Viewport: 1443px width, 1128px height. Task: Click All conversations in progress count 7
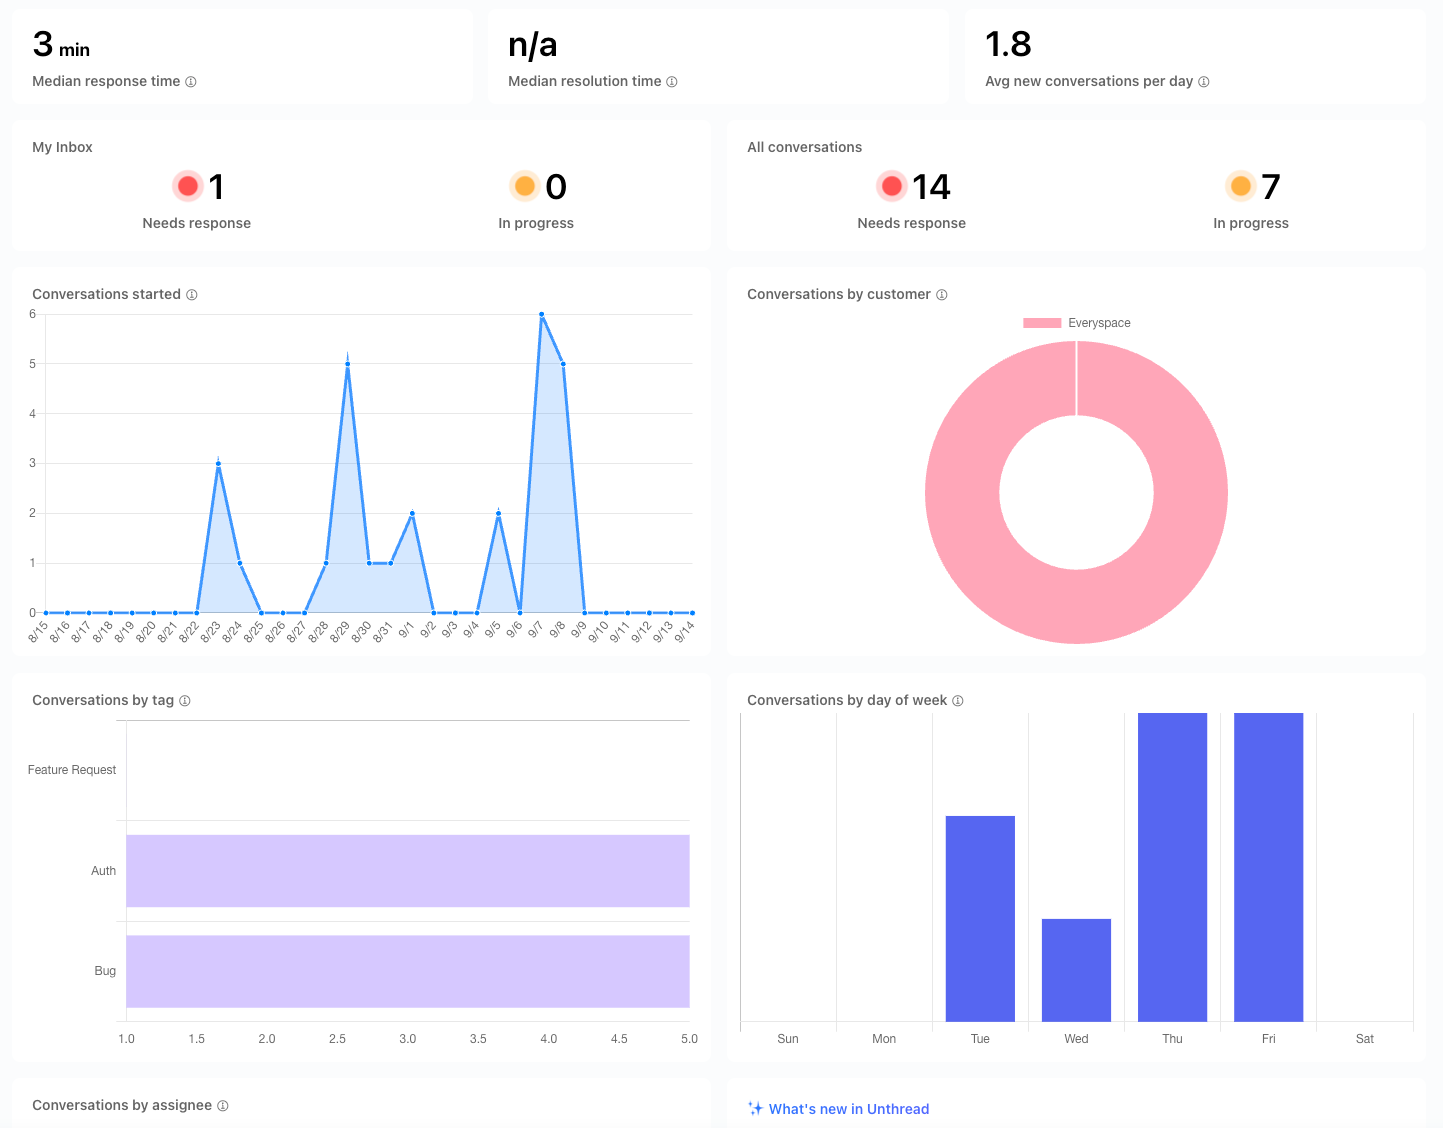1270,187
